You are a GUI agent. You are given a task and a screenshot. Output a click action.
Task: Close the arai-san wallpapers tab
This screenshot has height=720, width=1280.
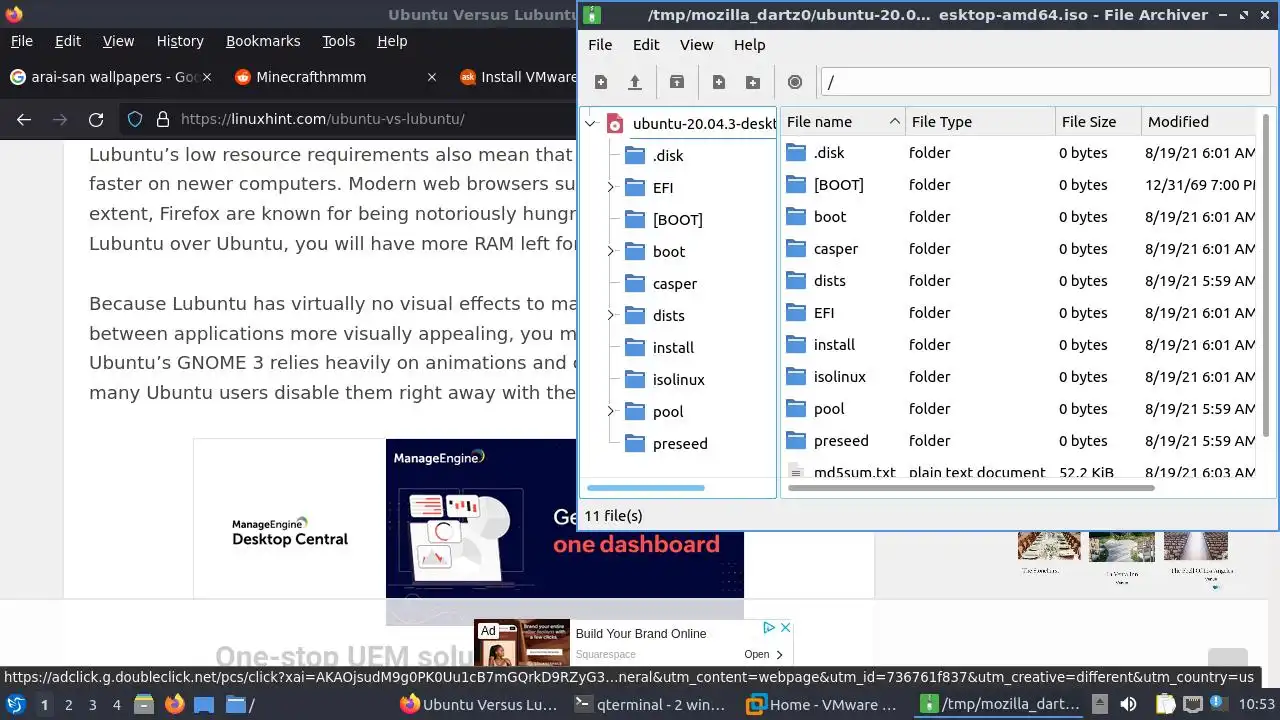(x=207, y=77)
